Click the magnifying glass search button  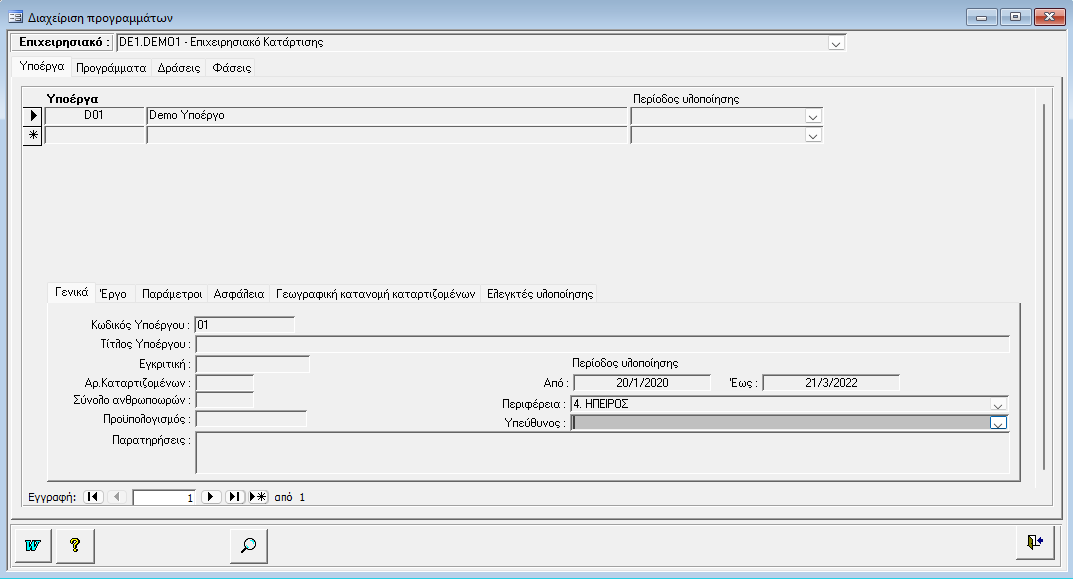[x=249, y=545]
